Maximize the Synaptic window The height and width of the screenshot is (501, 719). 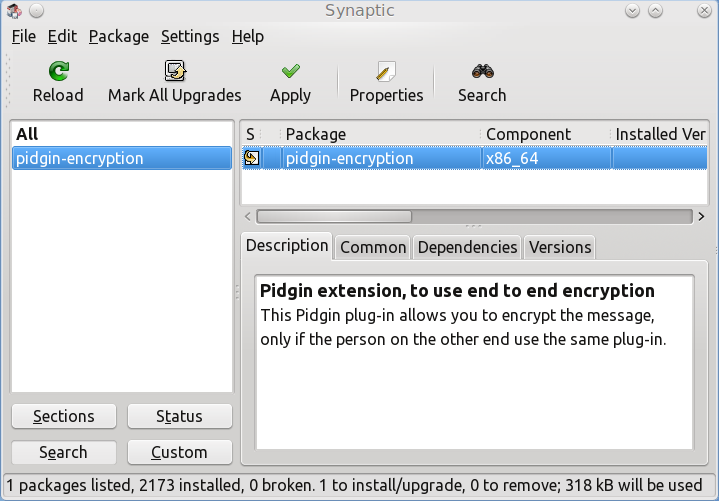(656, 11)
